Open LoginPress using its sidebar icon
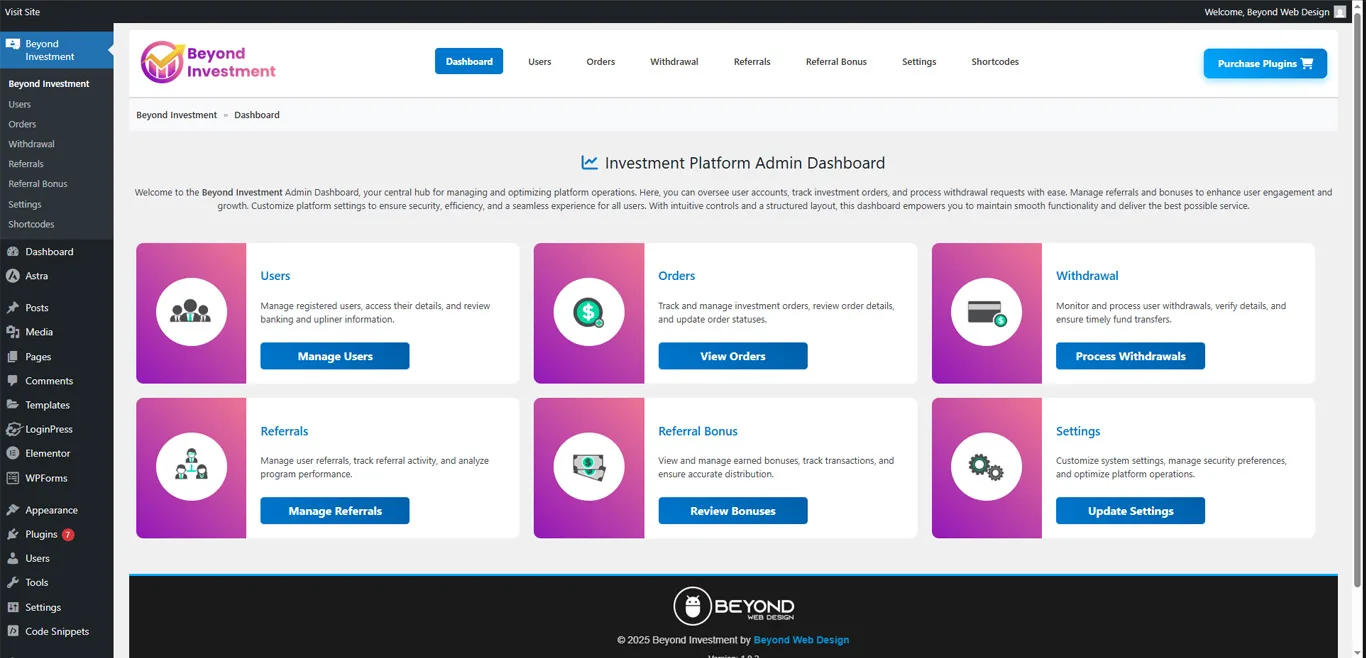This screenshot has width=1366, height=658. click(x=12, y=429)
